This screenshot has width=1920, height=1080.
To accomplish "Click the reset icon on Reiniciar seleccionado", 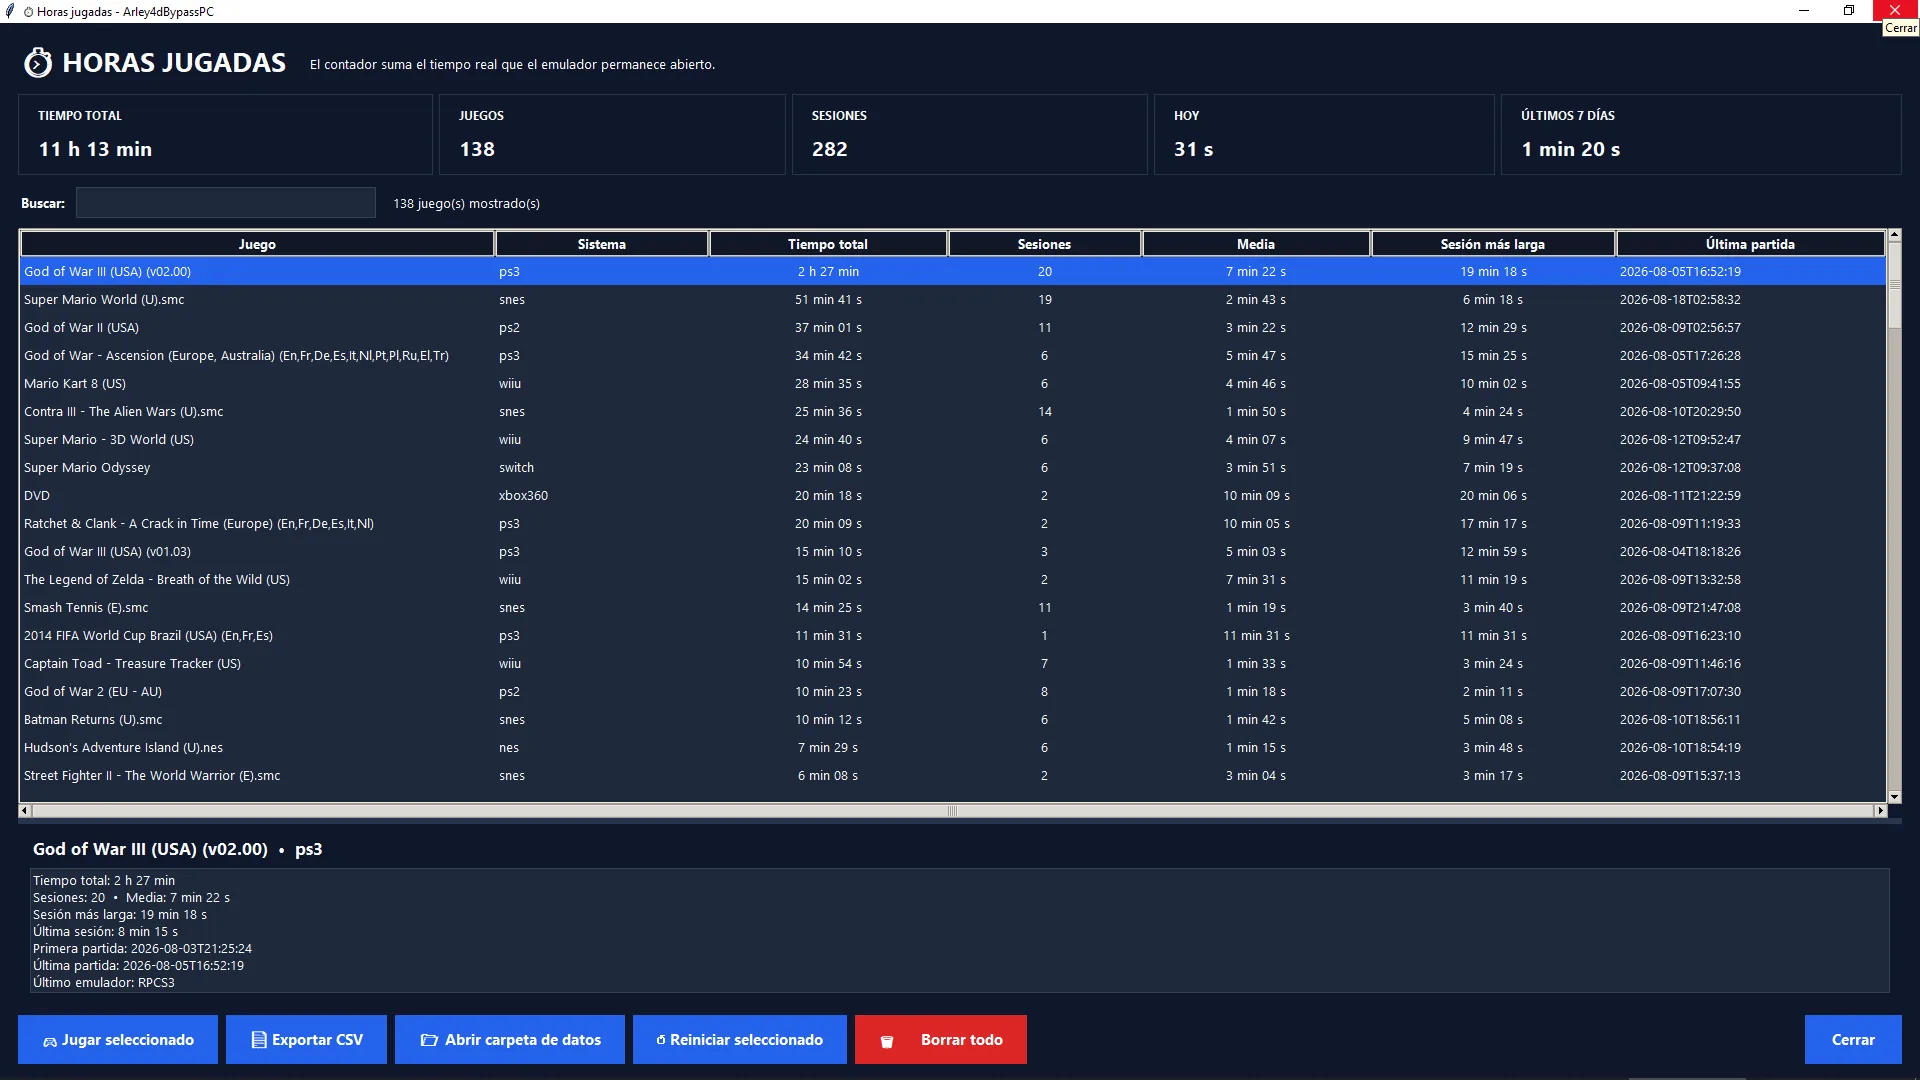I will point(661,1040).
